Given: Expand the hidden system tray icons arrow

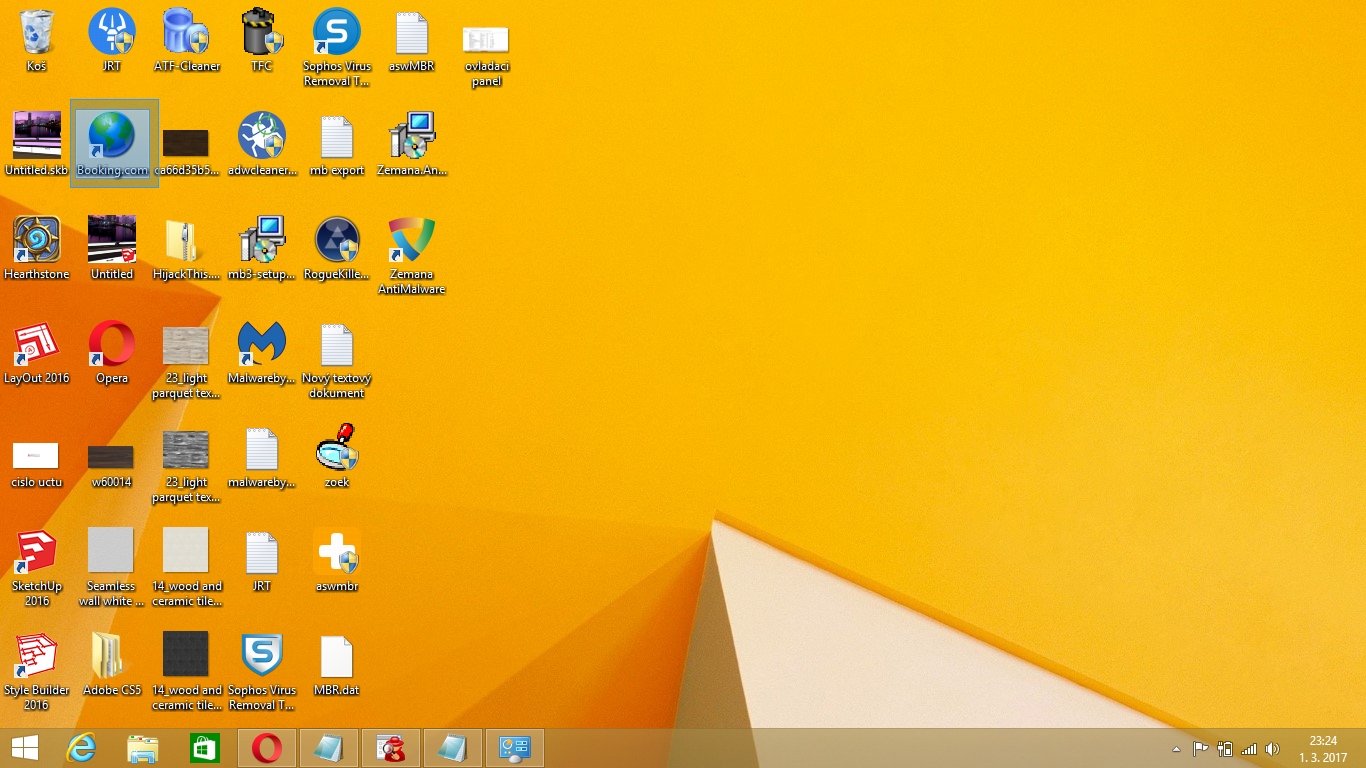Looking at the screenshot, I should tap(1176, 749).
